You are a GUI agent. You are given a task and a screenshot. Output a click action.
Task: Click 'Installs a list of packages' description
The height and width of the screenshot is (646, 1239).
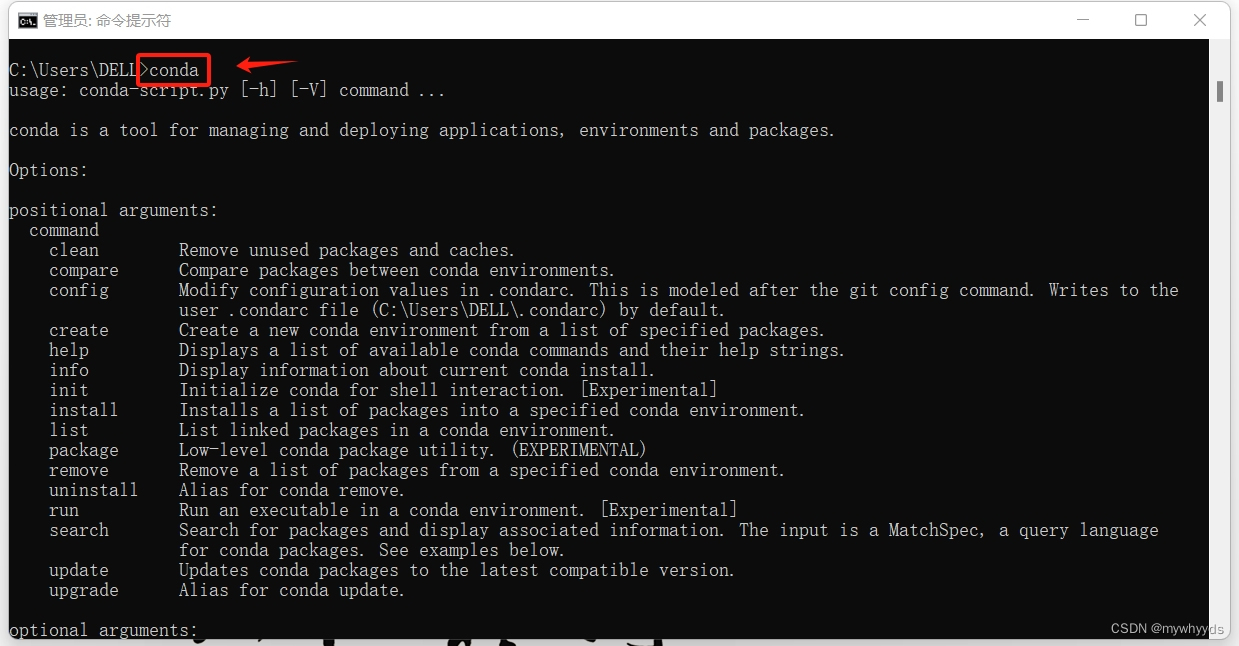pos(492,410)
